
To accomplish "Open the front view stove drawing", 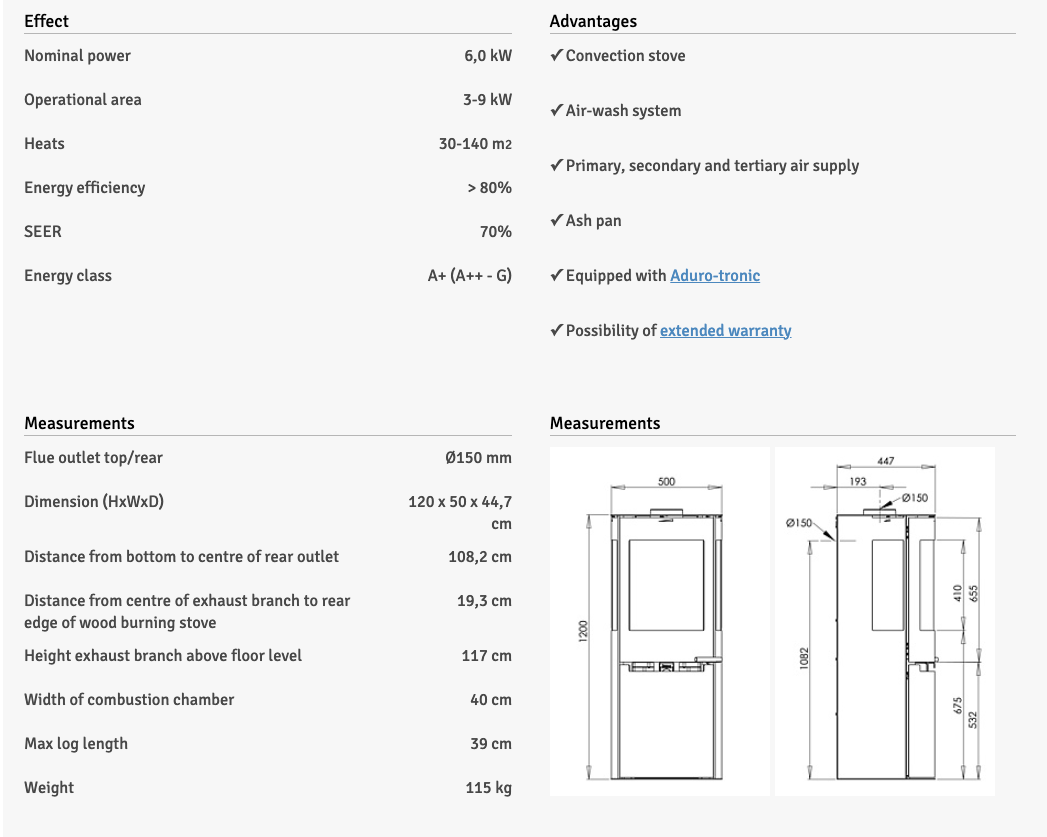I will point(660,621).
